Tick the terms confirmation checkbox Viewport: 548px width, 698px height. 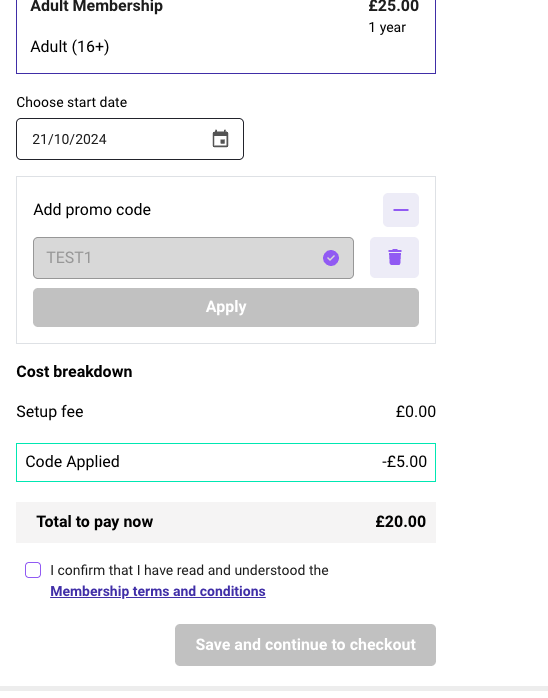pos(33,570)
